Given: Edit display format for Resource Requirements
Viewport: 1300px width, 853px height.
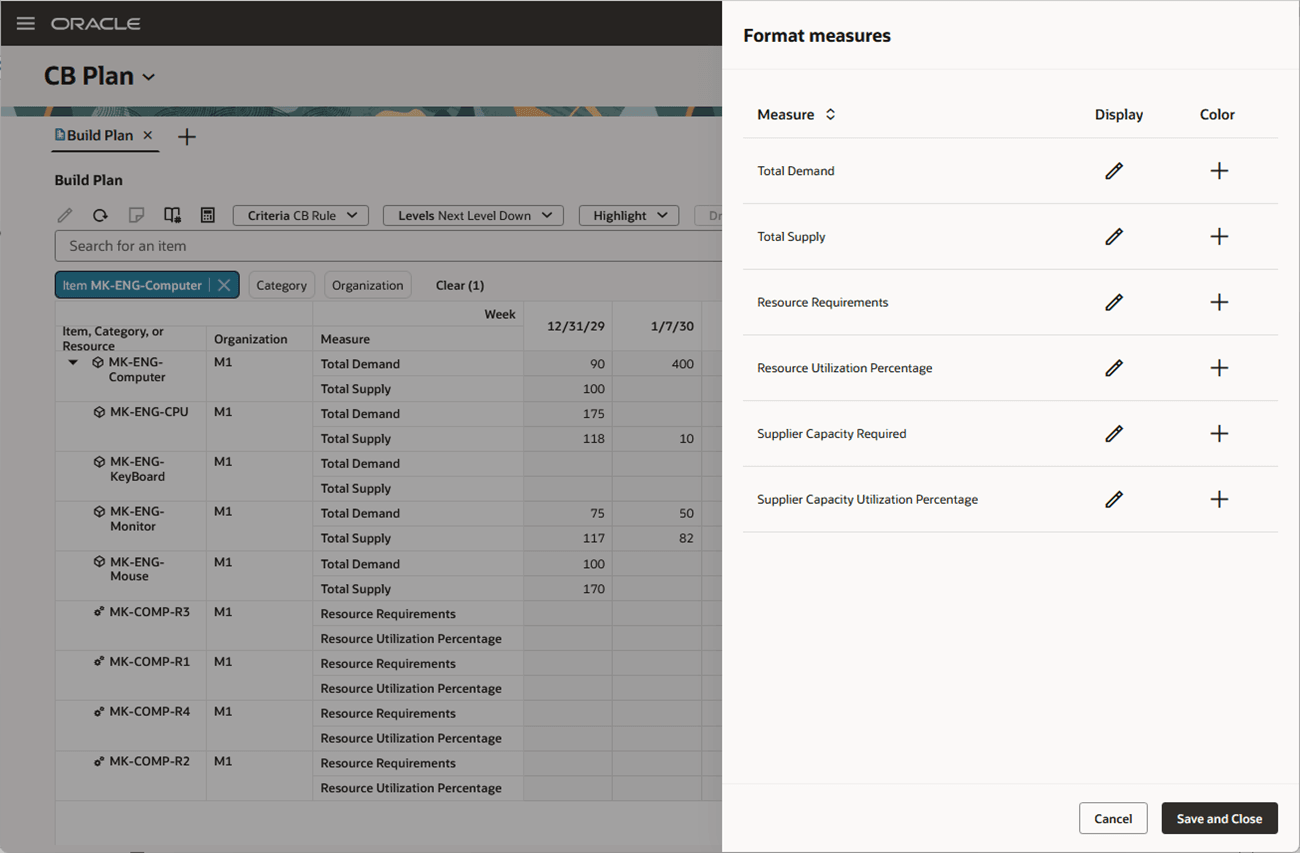Looking at the screenshot, I should [x=1114, y=302].
